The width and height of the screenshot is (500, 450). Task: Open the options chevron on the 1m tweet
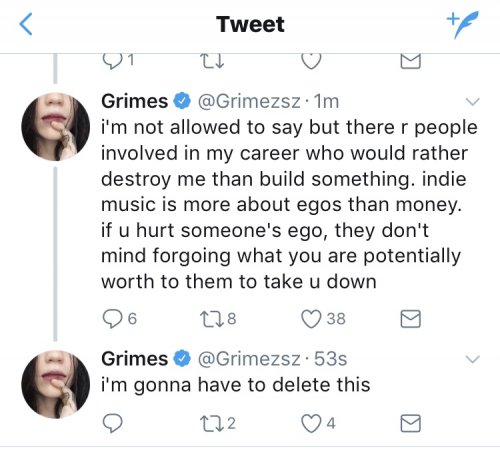[x=473, y=101]
